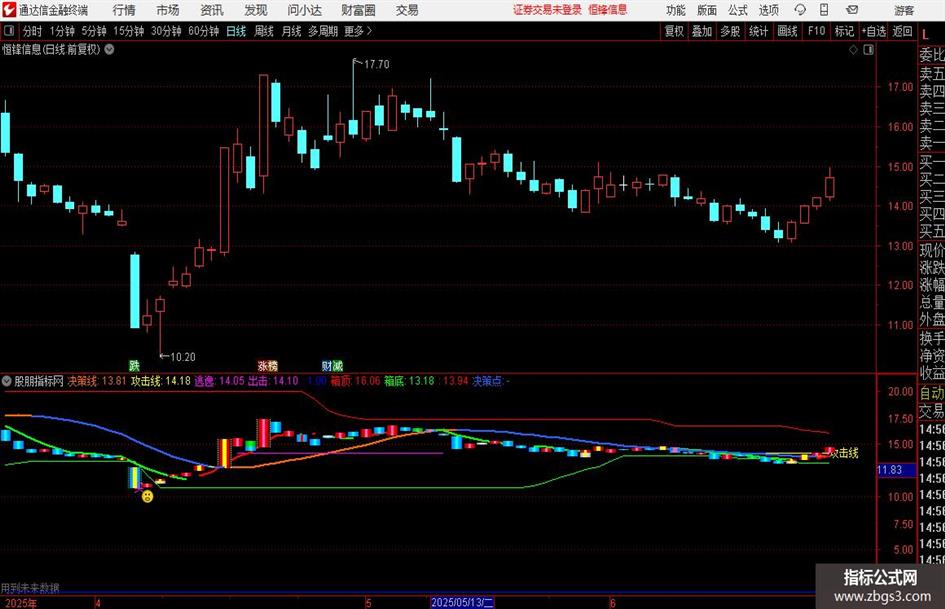Click the 箱顶 16.06 indicator value
Screen dimensions: 945x609
[x=356, y=381]
